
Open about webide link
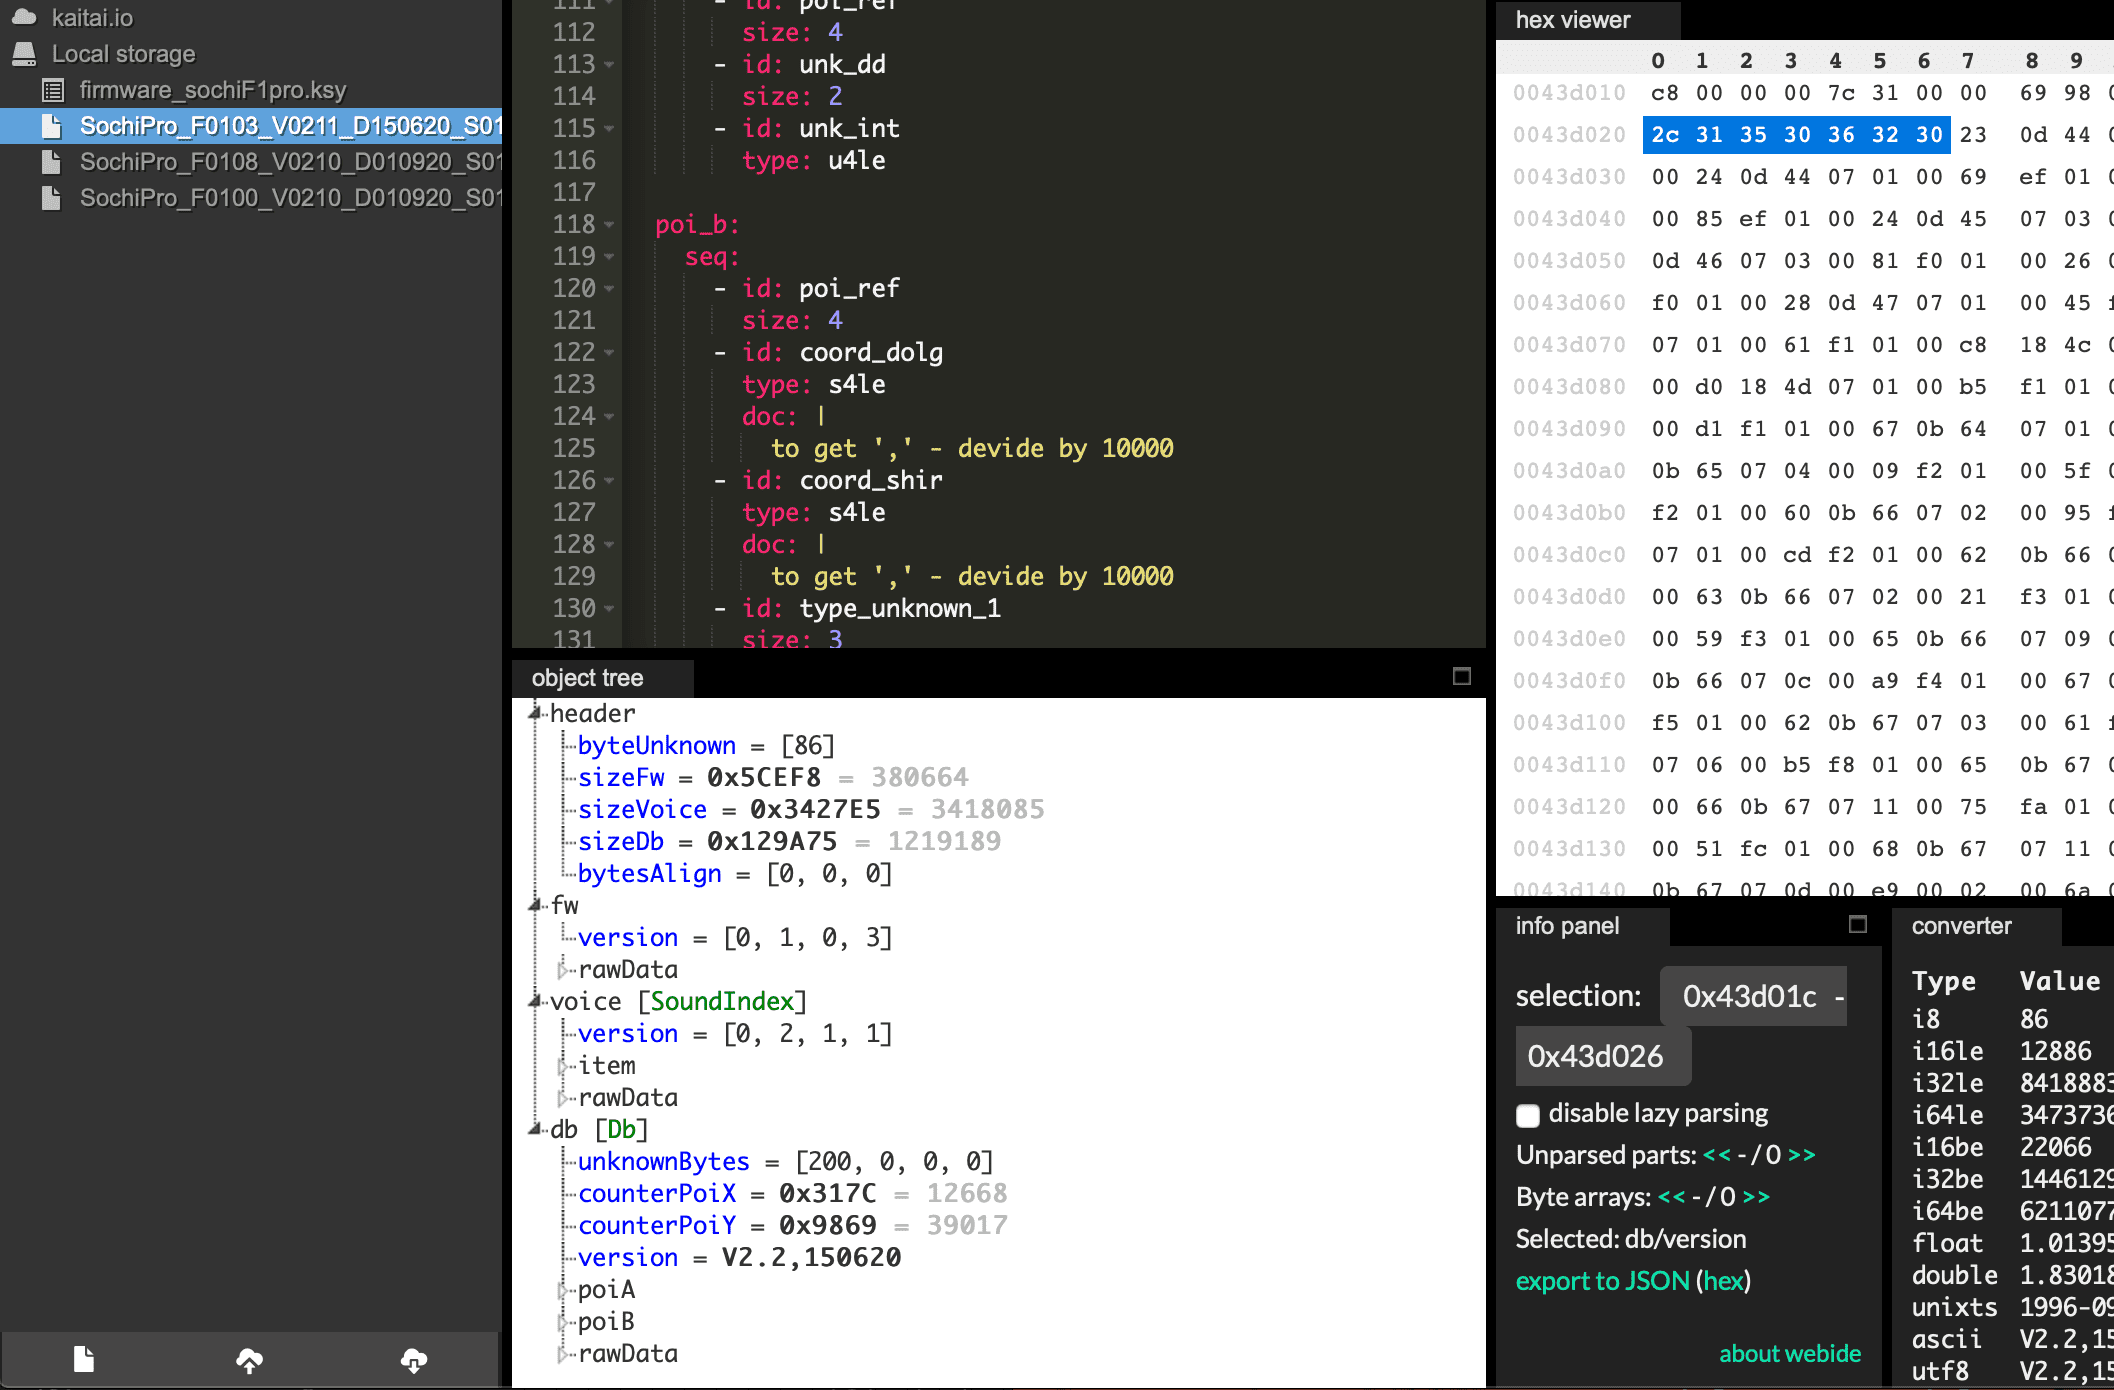click(x=1789, y=1354)
